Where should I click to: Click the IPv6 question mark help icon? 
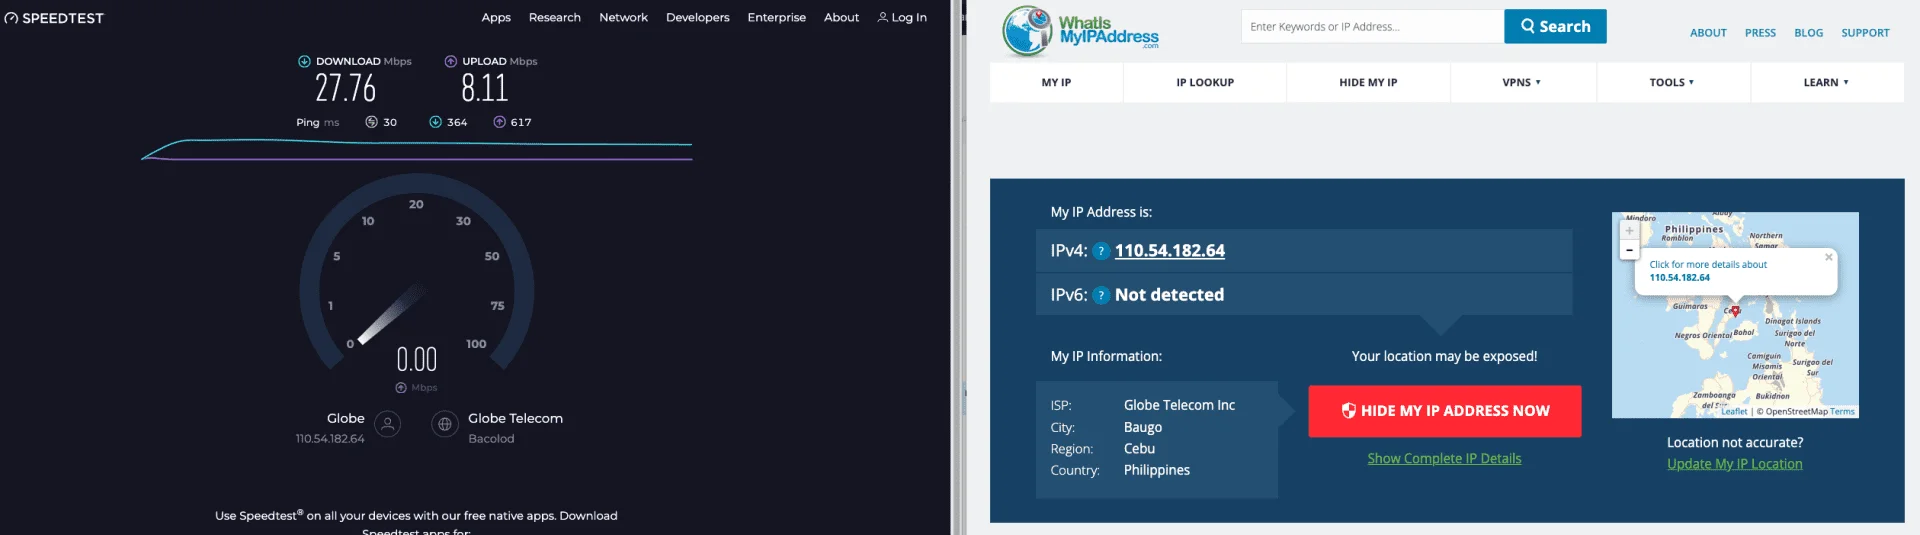[1101, 295]
